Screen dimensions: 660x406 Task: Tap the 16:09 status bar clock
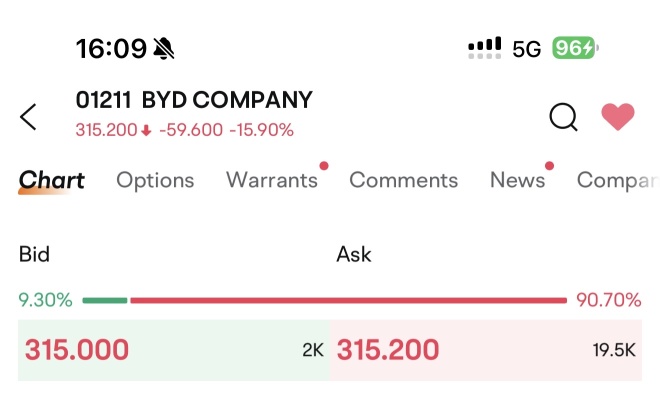click(110, 48)
